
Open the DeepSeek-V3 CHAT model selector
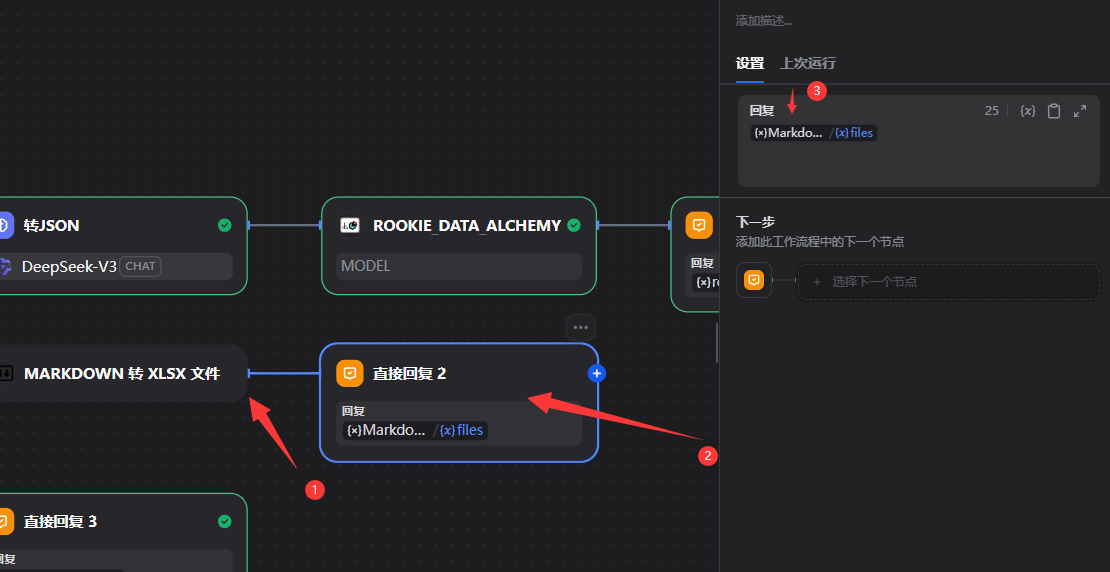pyautogui.click(x=115, y=266)
